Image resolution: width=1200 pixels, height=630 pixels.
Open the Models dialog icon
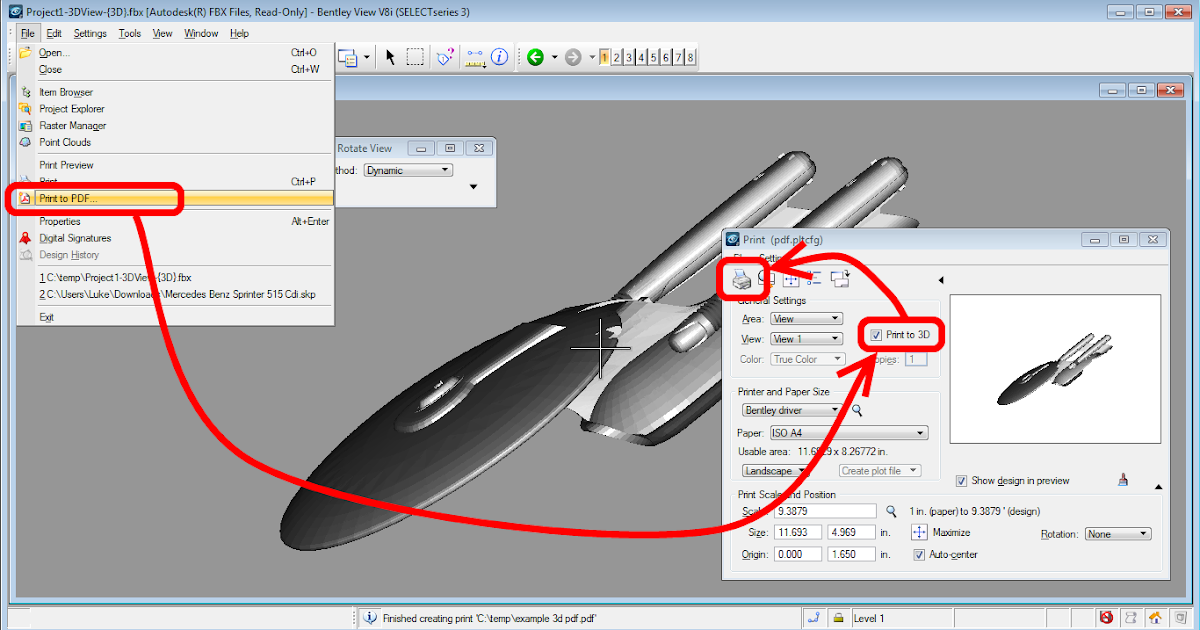pyautogui.click(x=348, y=57)
